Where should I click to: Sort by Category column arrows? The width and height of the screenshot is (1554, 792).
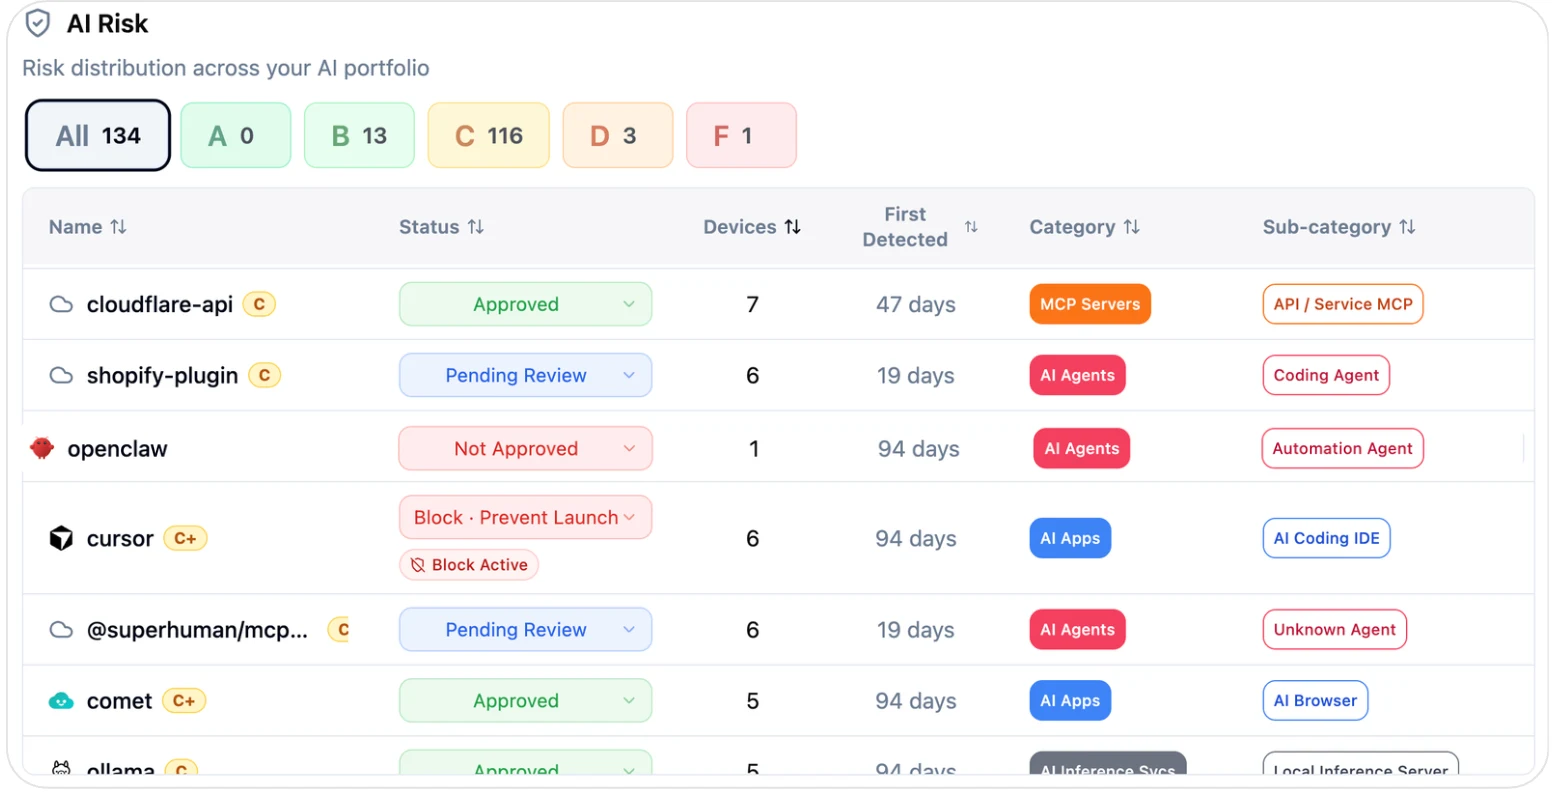pyautogui.click(x=1131, y=227)
